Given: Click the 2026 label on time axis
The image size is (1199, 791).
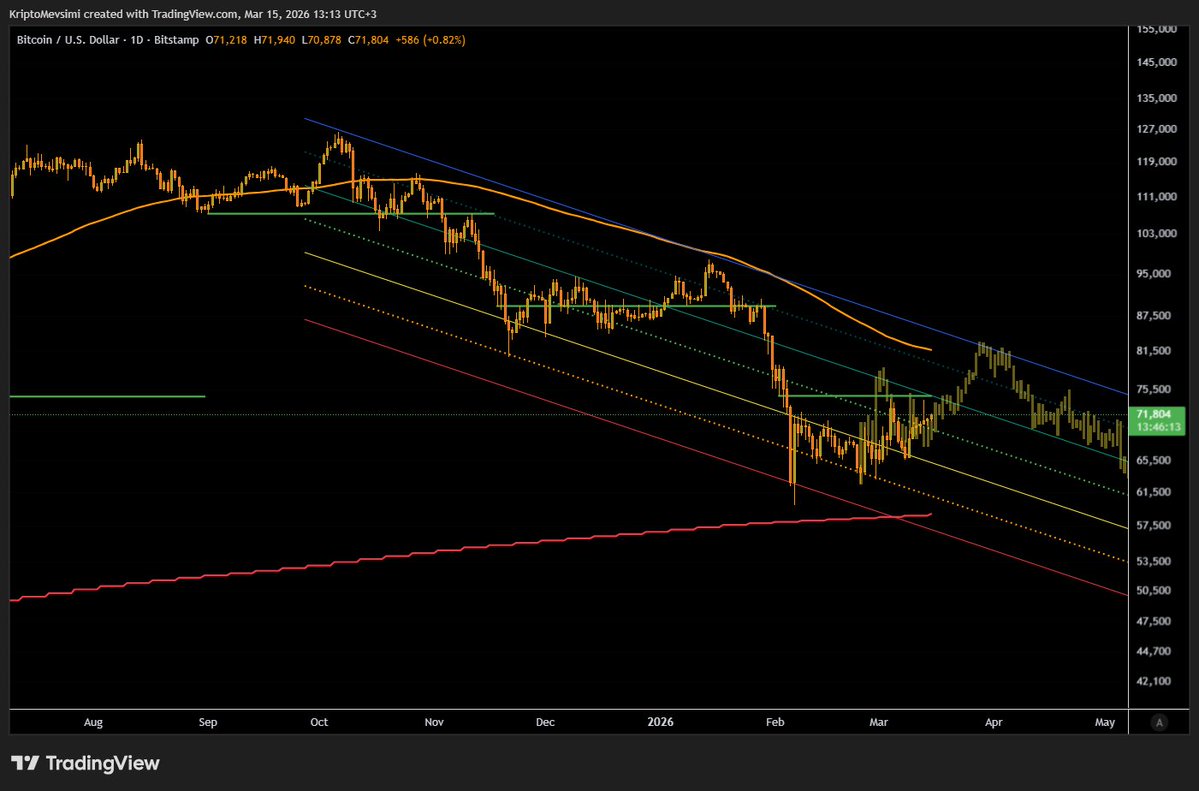Looking at the screenshot, I should 661,722.
